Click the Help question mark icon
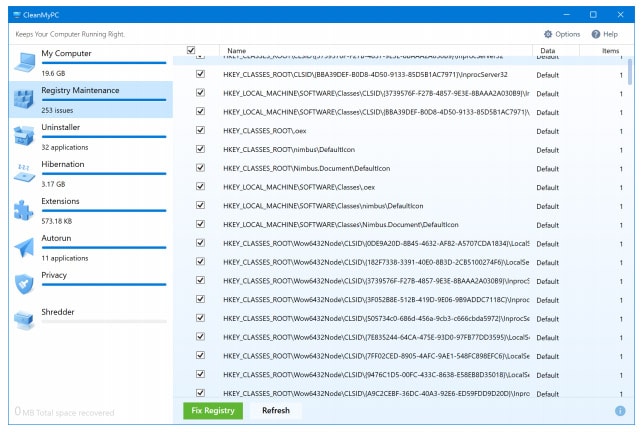The width and height of the screenshot is (642, 432). [x=596, y=34]
